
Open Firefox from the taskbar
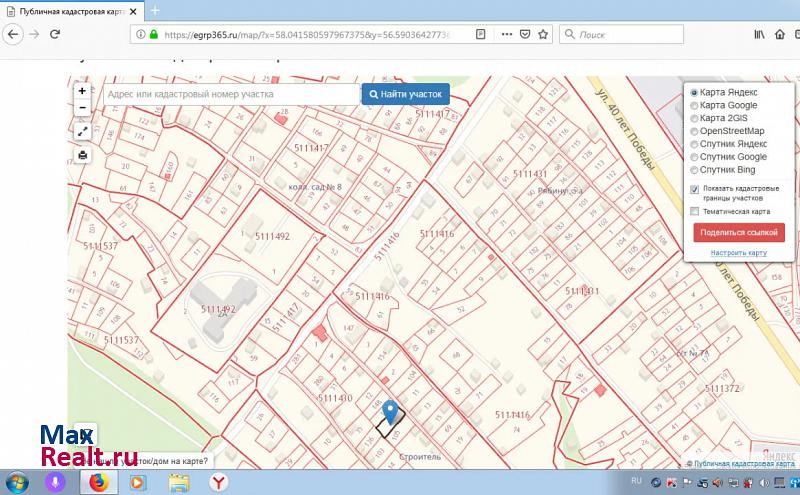98,482
